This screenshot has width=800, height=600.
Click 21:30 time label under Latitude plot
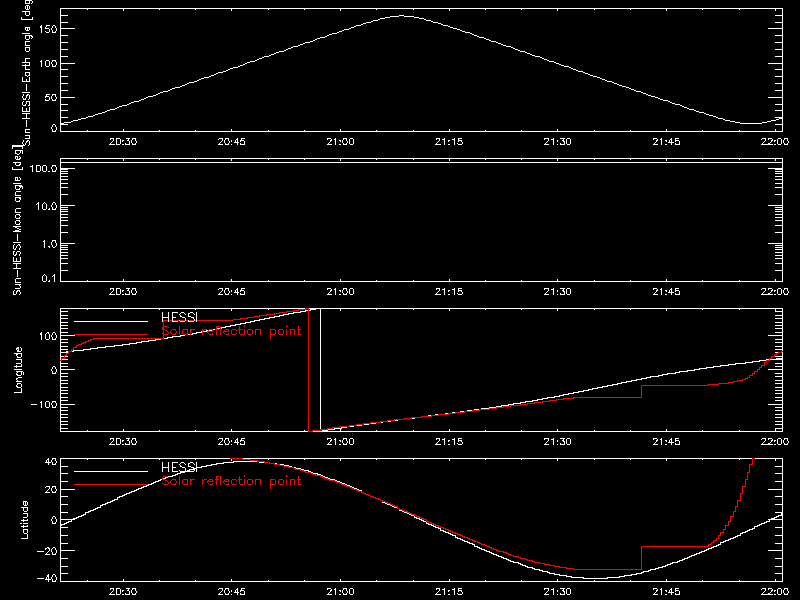558,592
